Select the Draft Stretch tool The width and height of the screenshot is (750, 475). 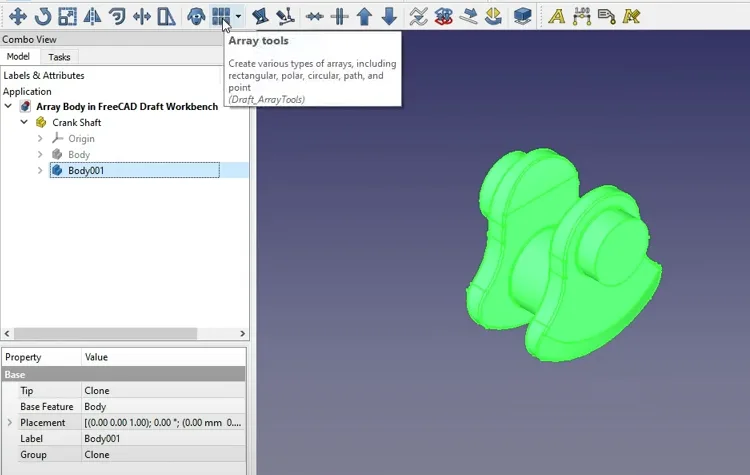166,16
